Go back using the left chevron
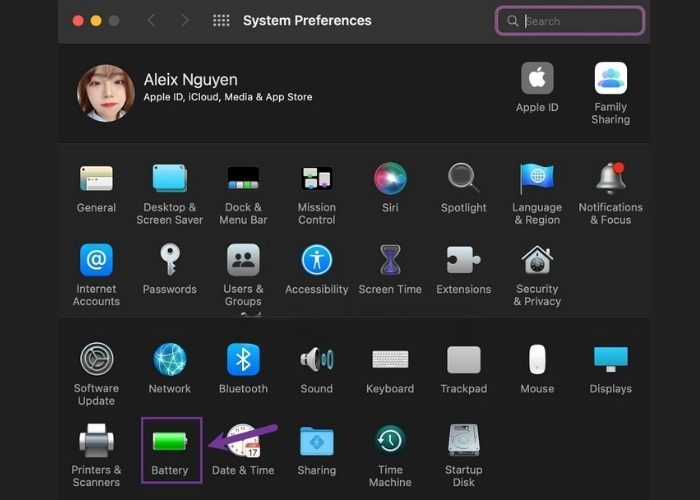This screenshot has width=700, height=500. click(x=151, y=21)
